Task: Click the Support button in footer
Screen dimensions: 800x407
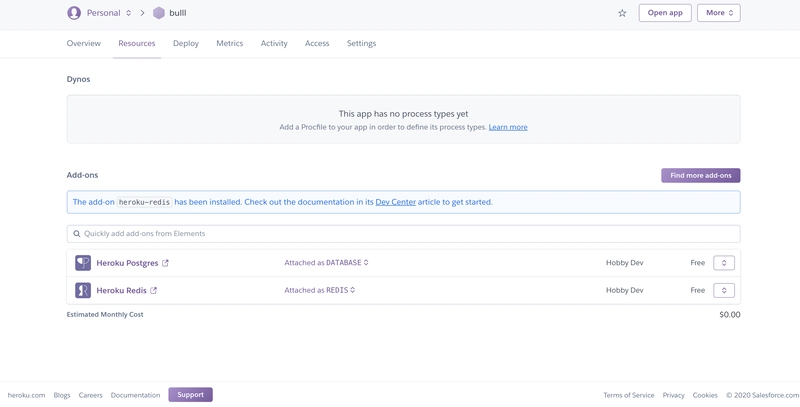Action: point(190,395)
